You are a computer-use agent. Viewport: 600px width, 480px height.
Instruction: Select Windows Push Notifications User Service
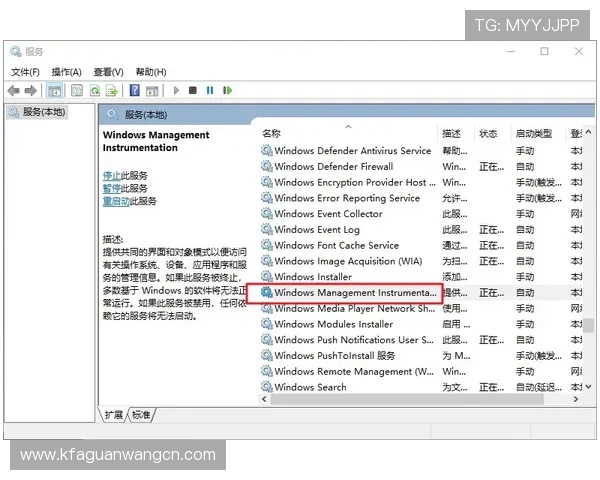point(354,340)
